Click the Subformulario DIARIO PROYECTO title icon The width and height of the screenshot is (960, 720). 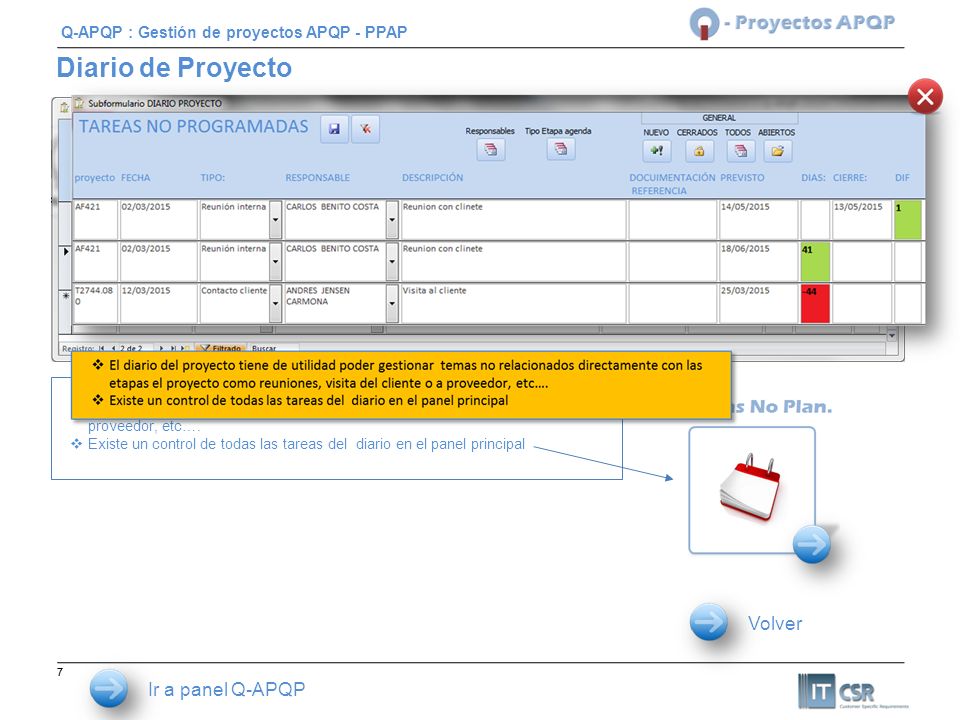point(79,103)
